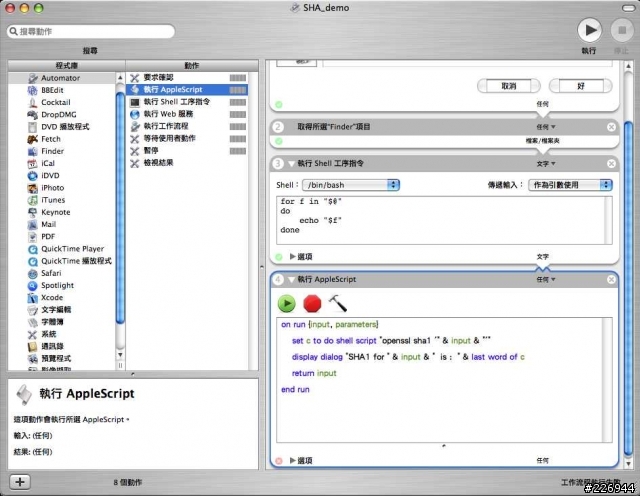Select Mail in the library list
Screen dimensions: 640x496
[62, 224]
